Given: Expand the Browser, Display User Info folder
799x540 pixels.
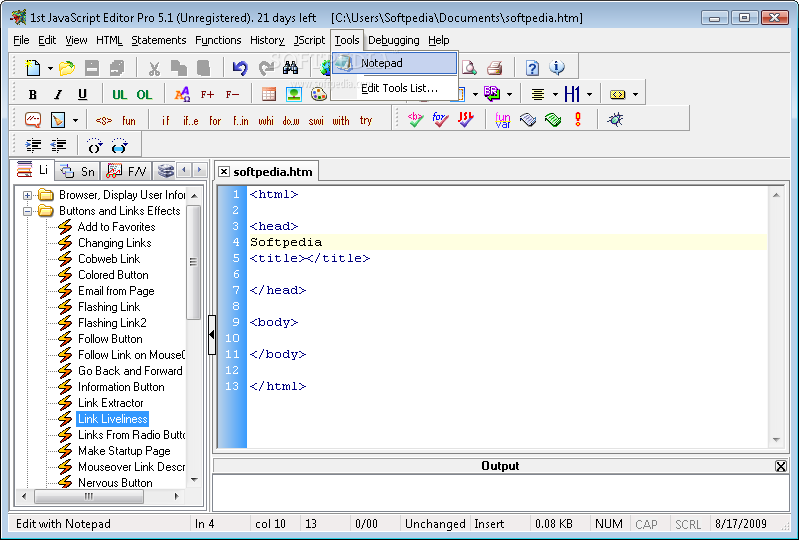Looking at the screenshot, I should pyautogui.click(x=28, y=195).
